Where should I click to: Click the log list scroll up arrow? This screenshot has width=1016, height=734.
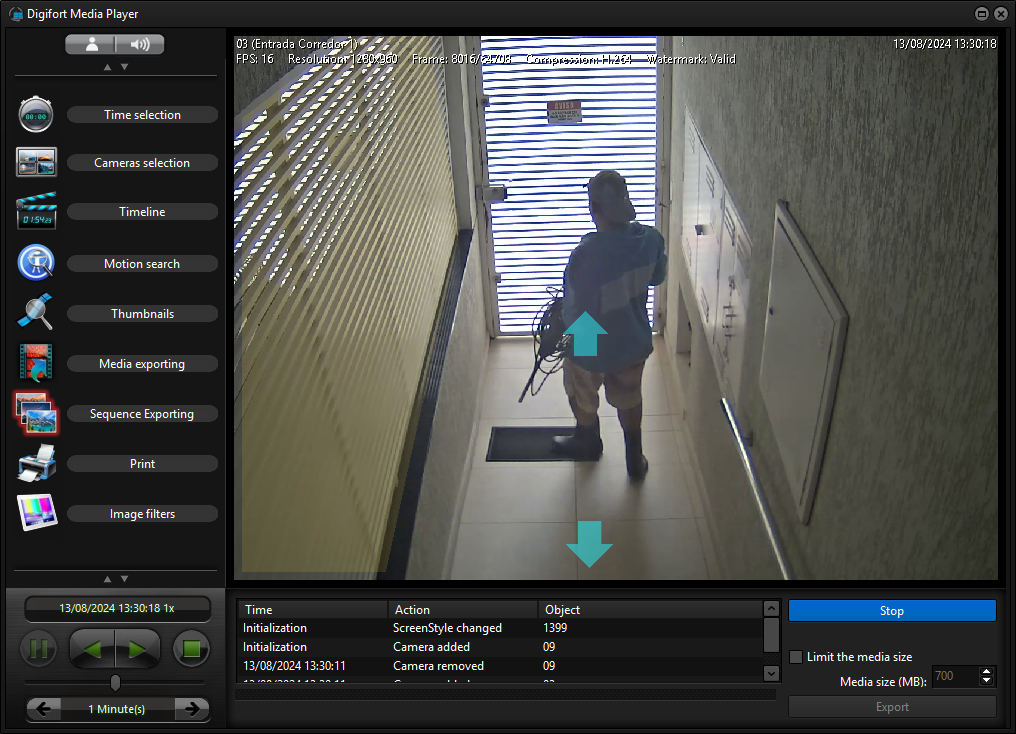771,608
